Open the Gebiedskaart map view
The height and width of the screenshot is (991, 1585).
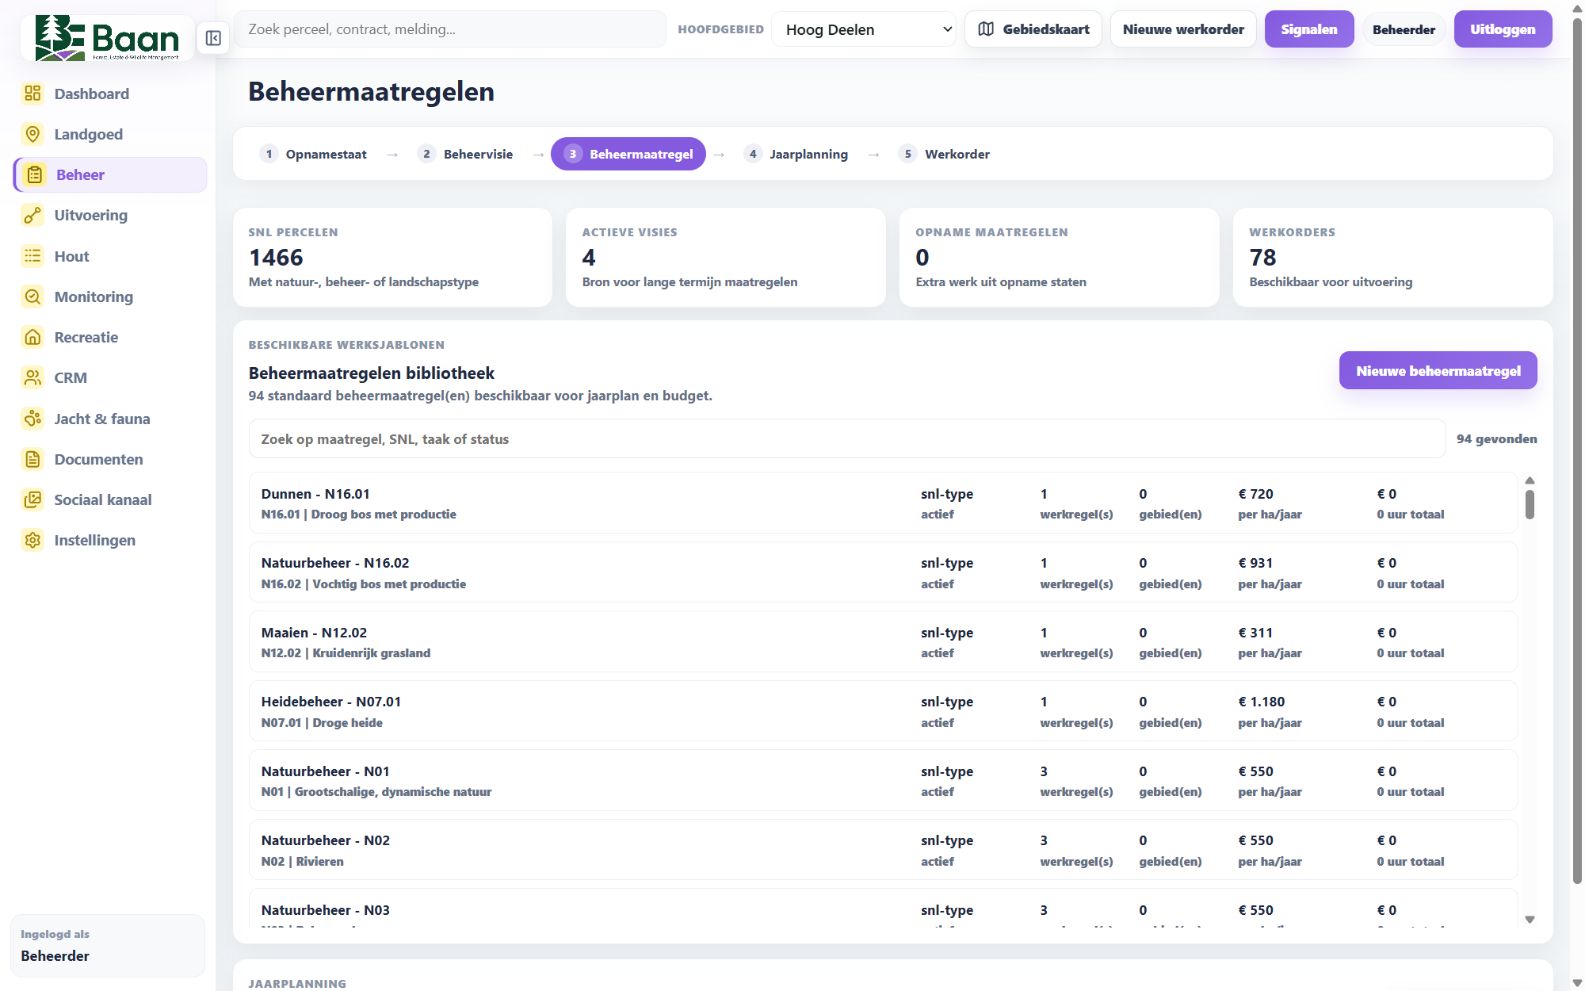1034,29
